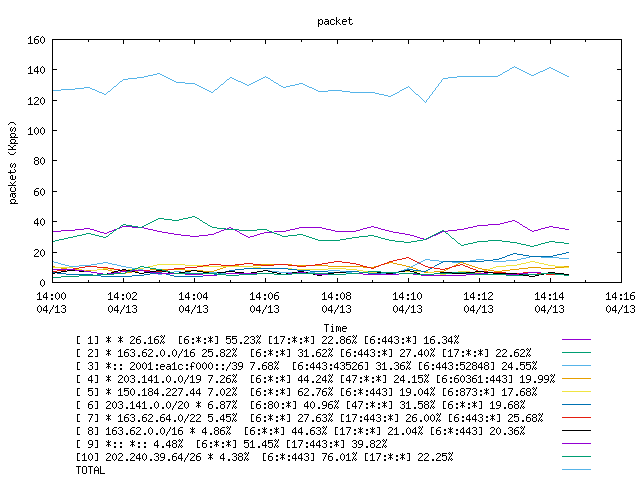Select legend entry [10] 202.240.39.64/26
This screenshot has height=480, width=640.
(264, 457)
